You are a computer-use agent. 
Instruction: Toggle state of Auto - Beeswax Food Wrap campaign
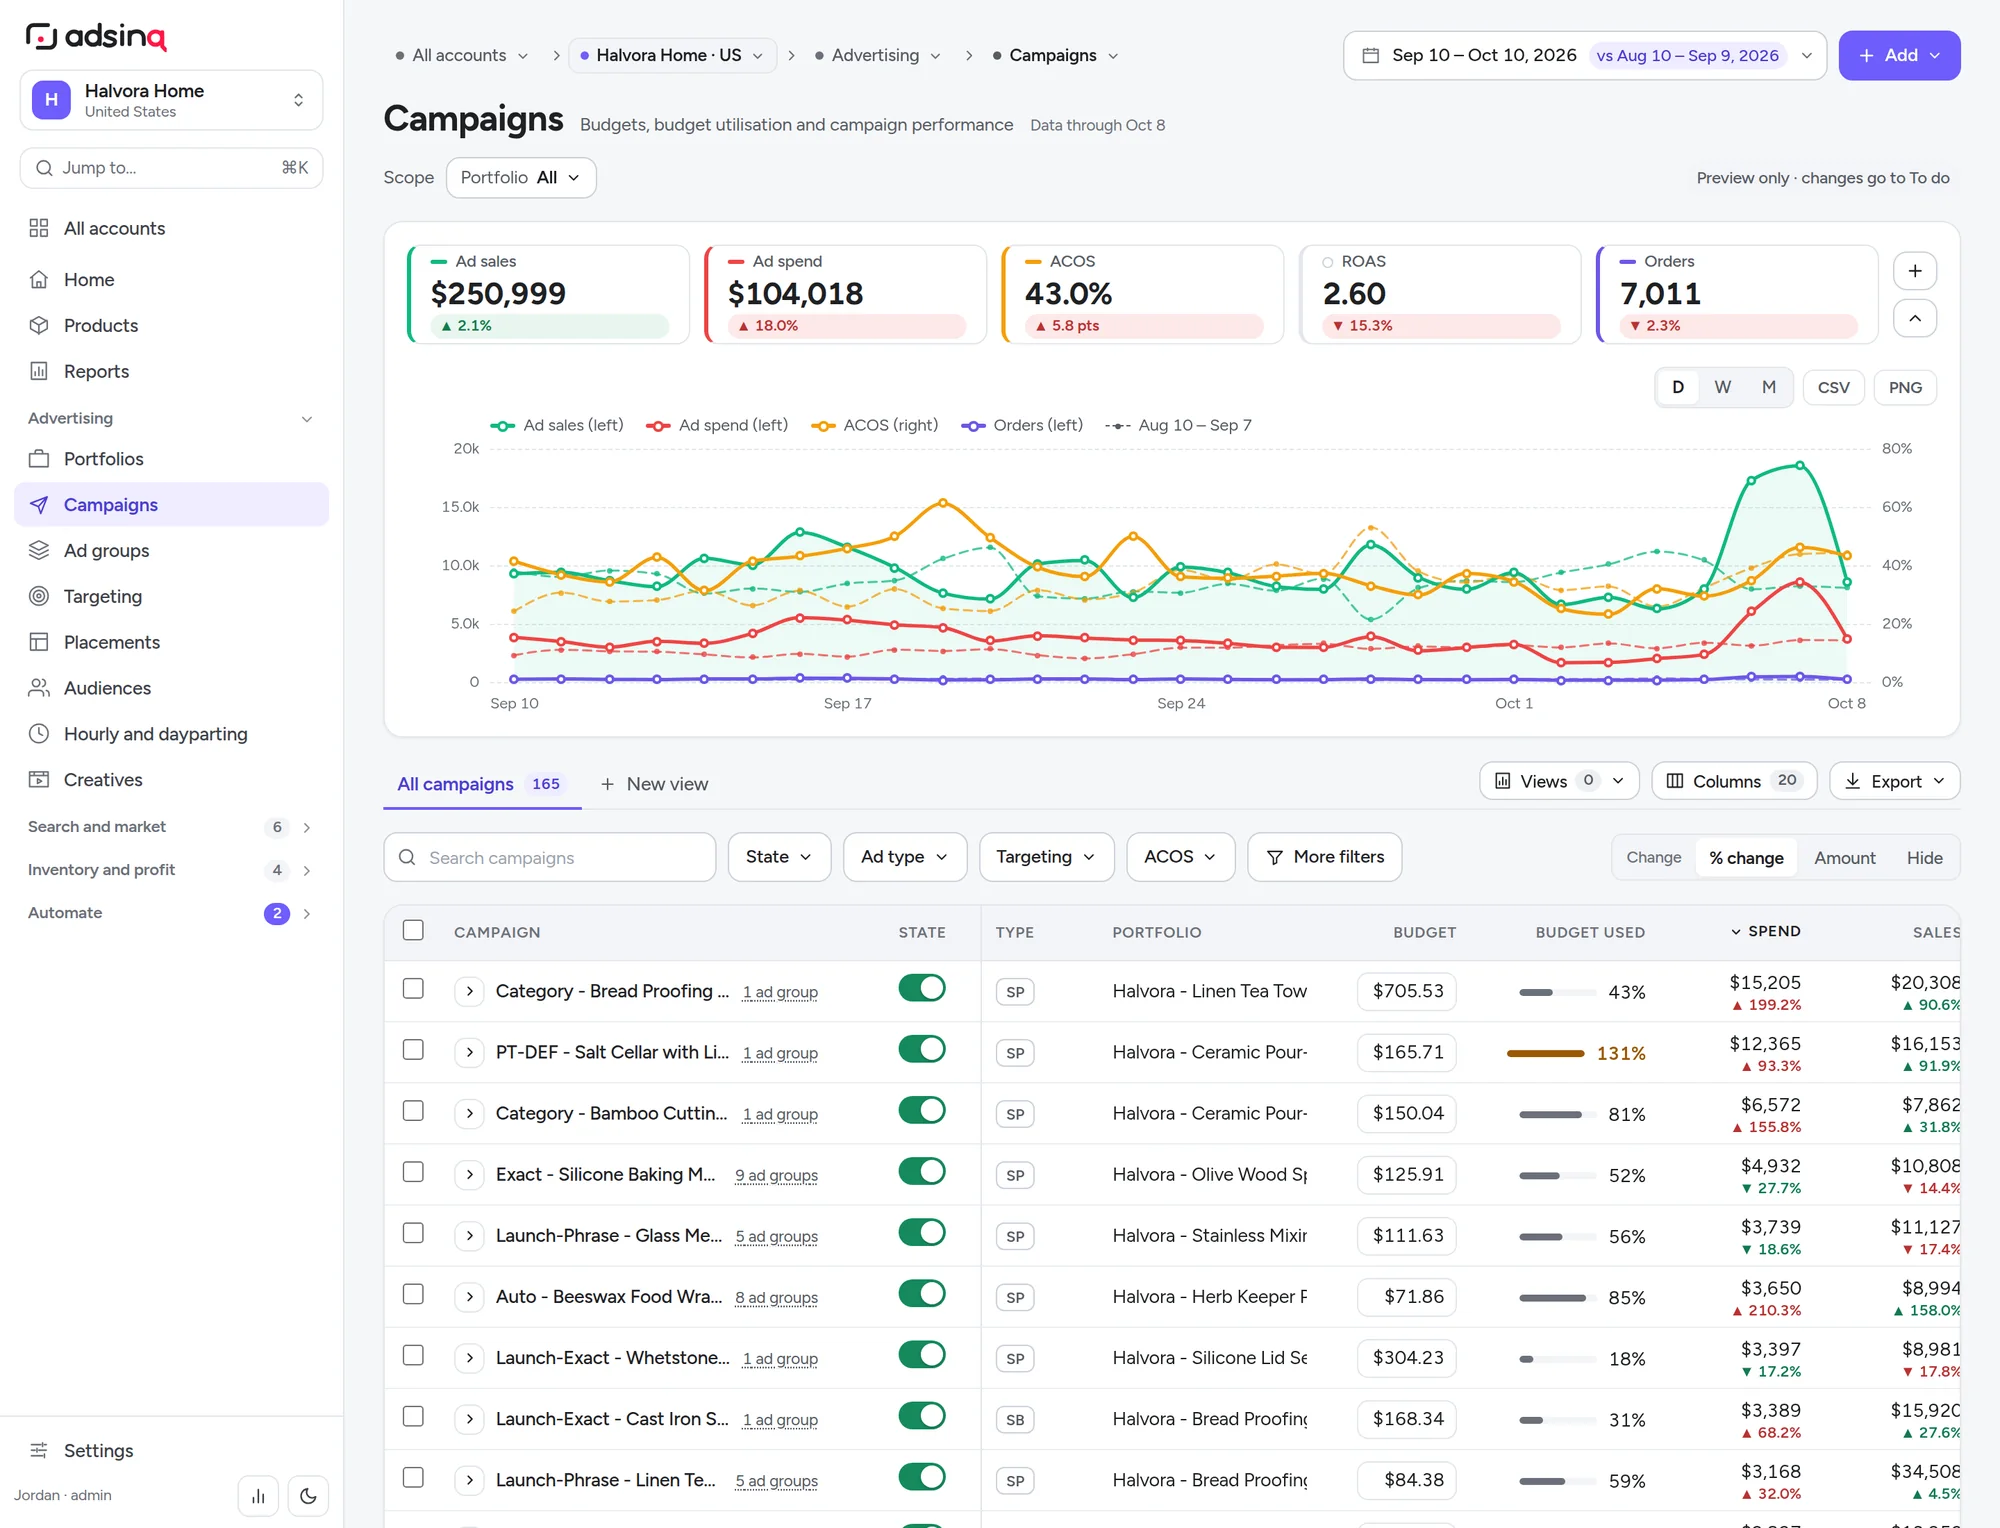point(922,1294)
